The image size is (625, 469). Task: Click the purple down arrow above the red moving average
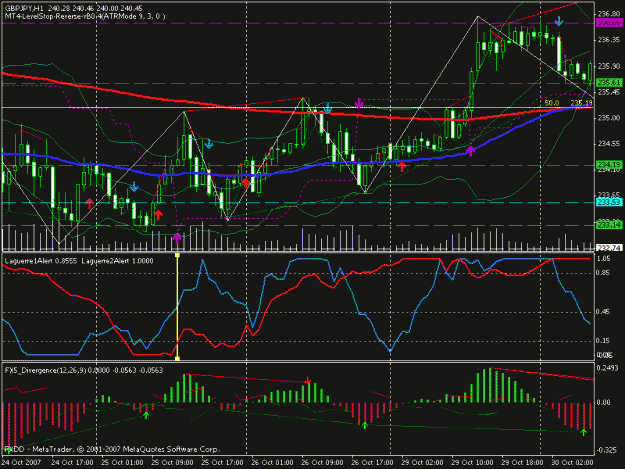[x=359, y=103]
